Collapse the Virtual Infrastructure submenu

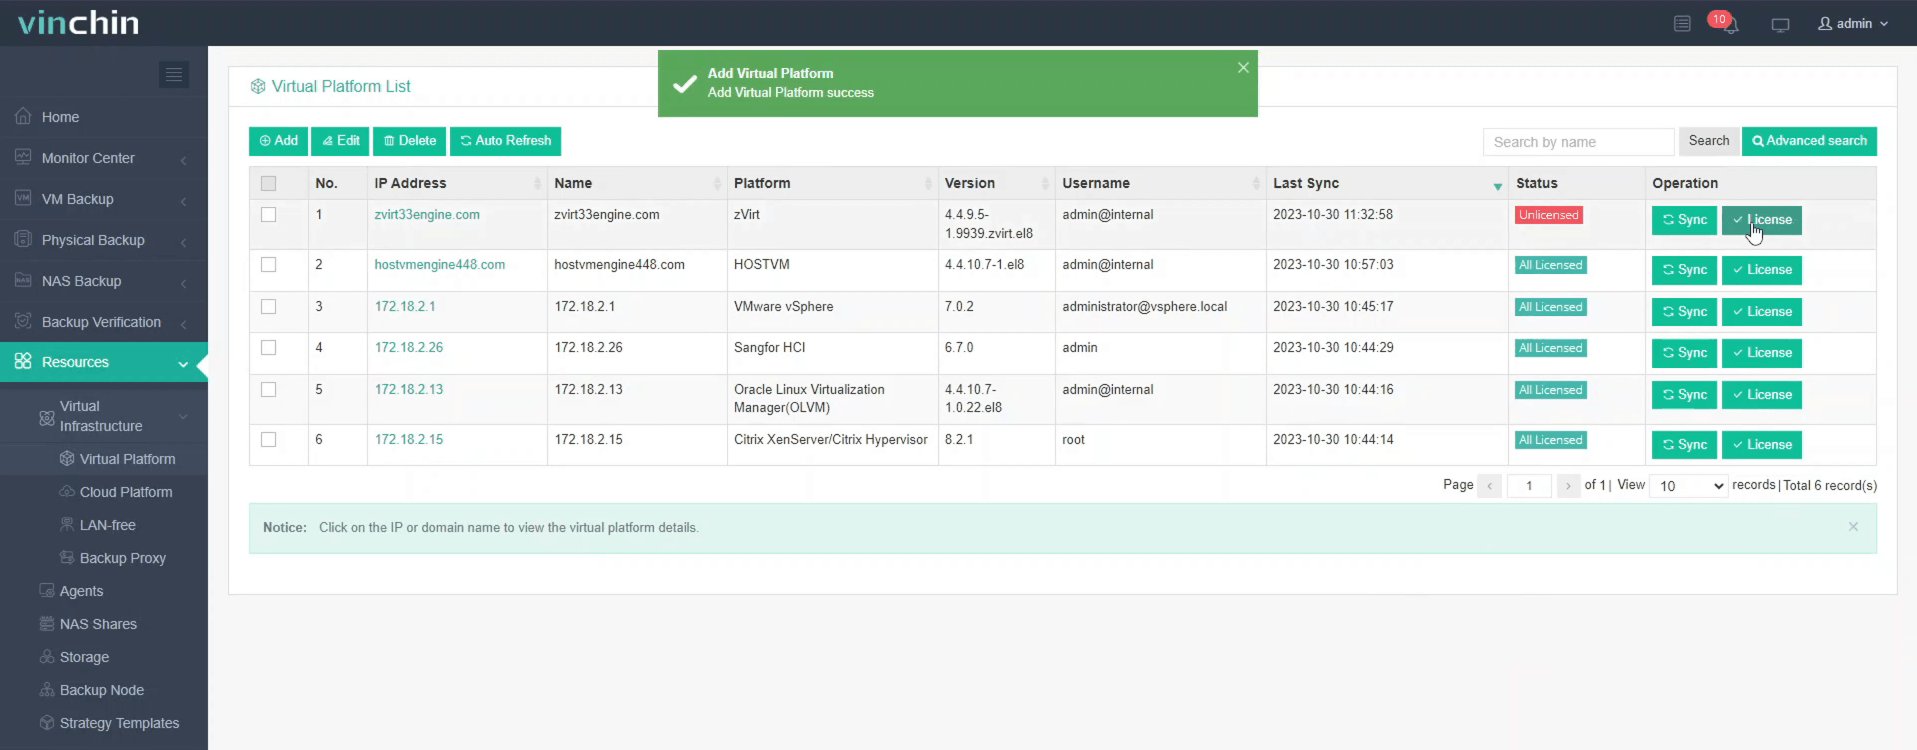pyautogui.click(x=183, y=417)
